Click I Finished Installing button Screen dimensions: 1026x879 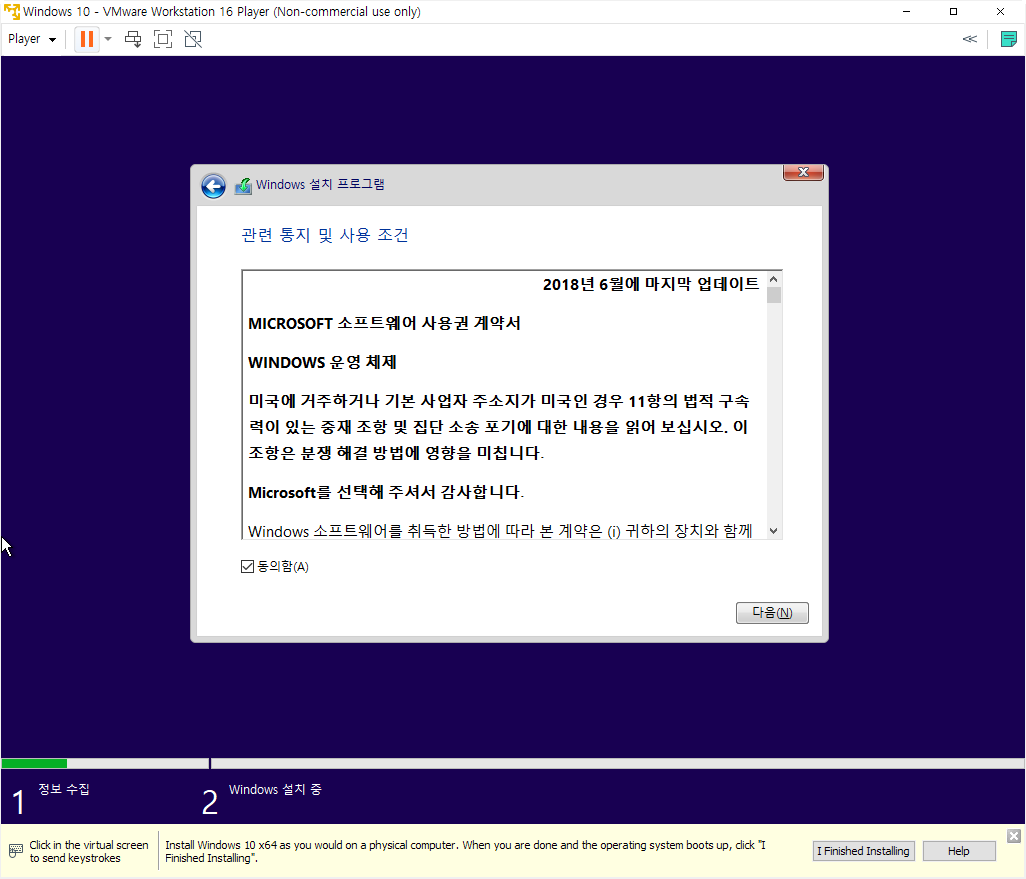click(x=863, y=851)
